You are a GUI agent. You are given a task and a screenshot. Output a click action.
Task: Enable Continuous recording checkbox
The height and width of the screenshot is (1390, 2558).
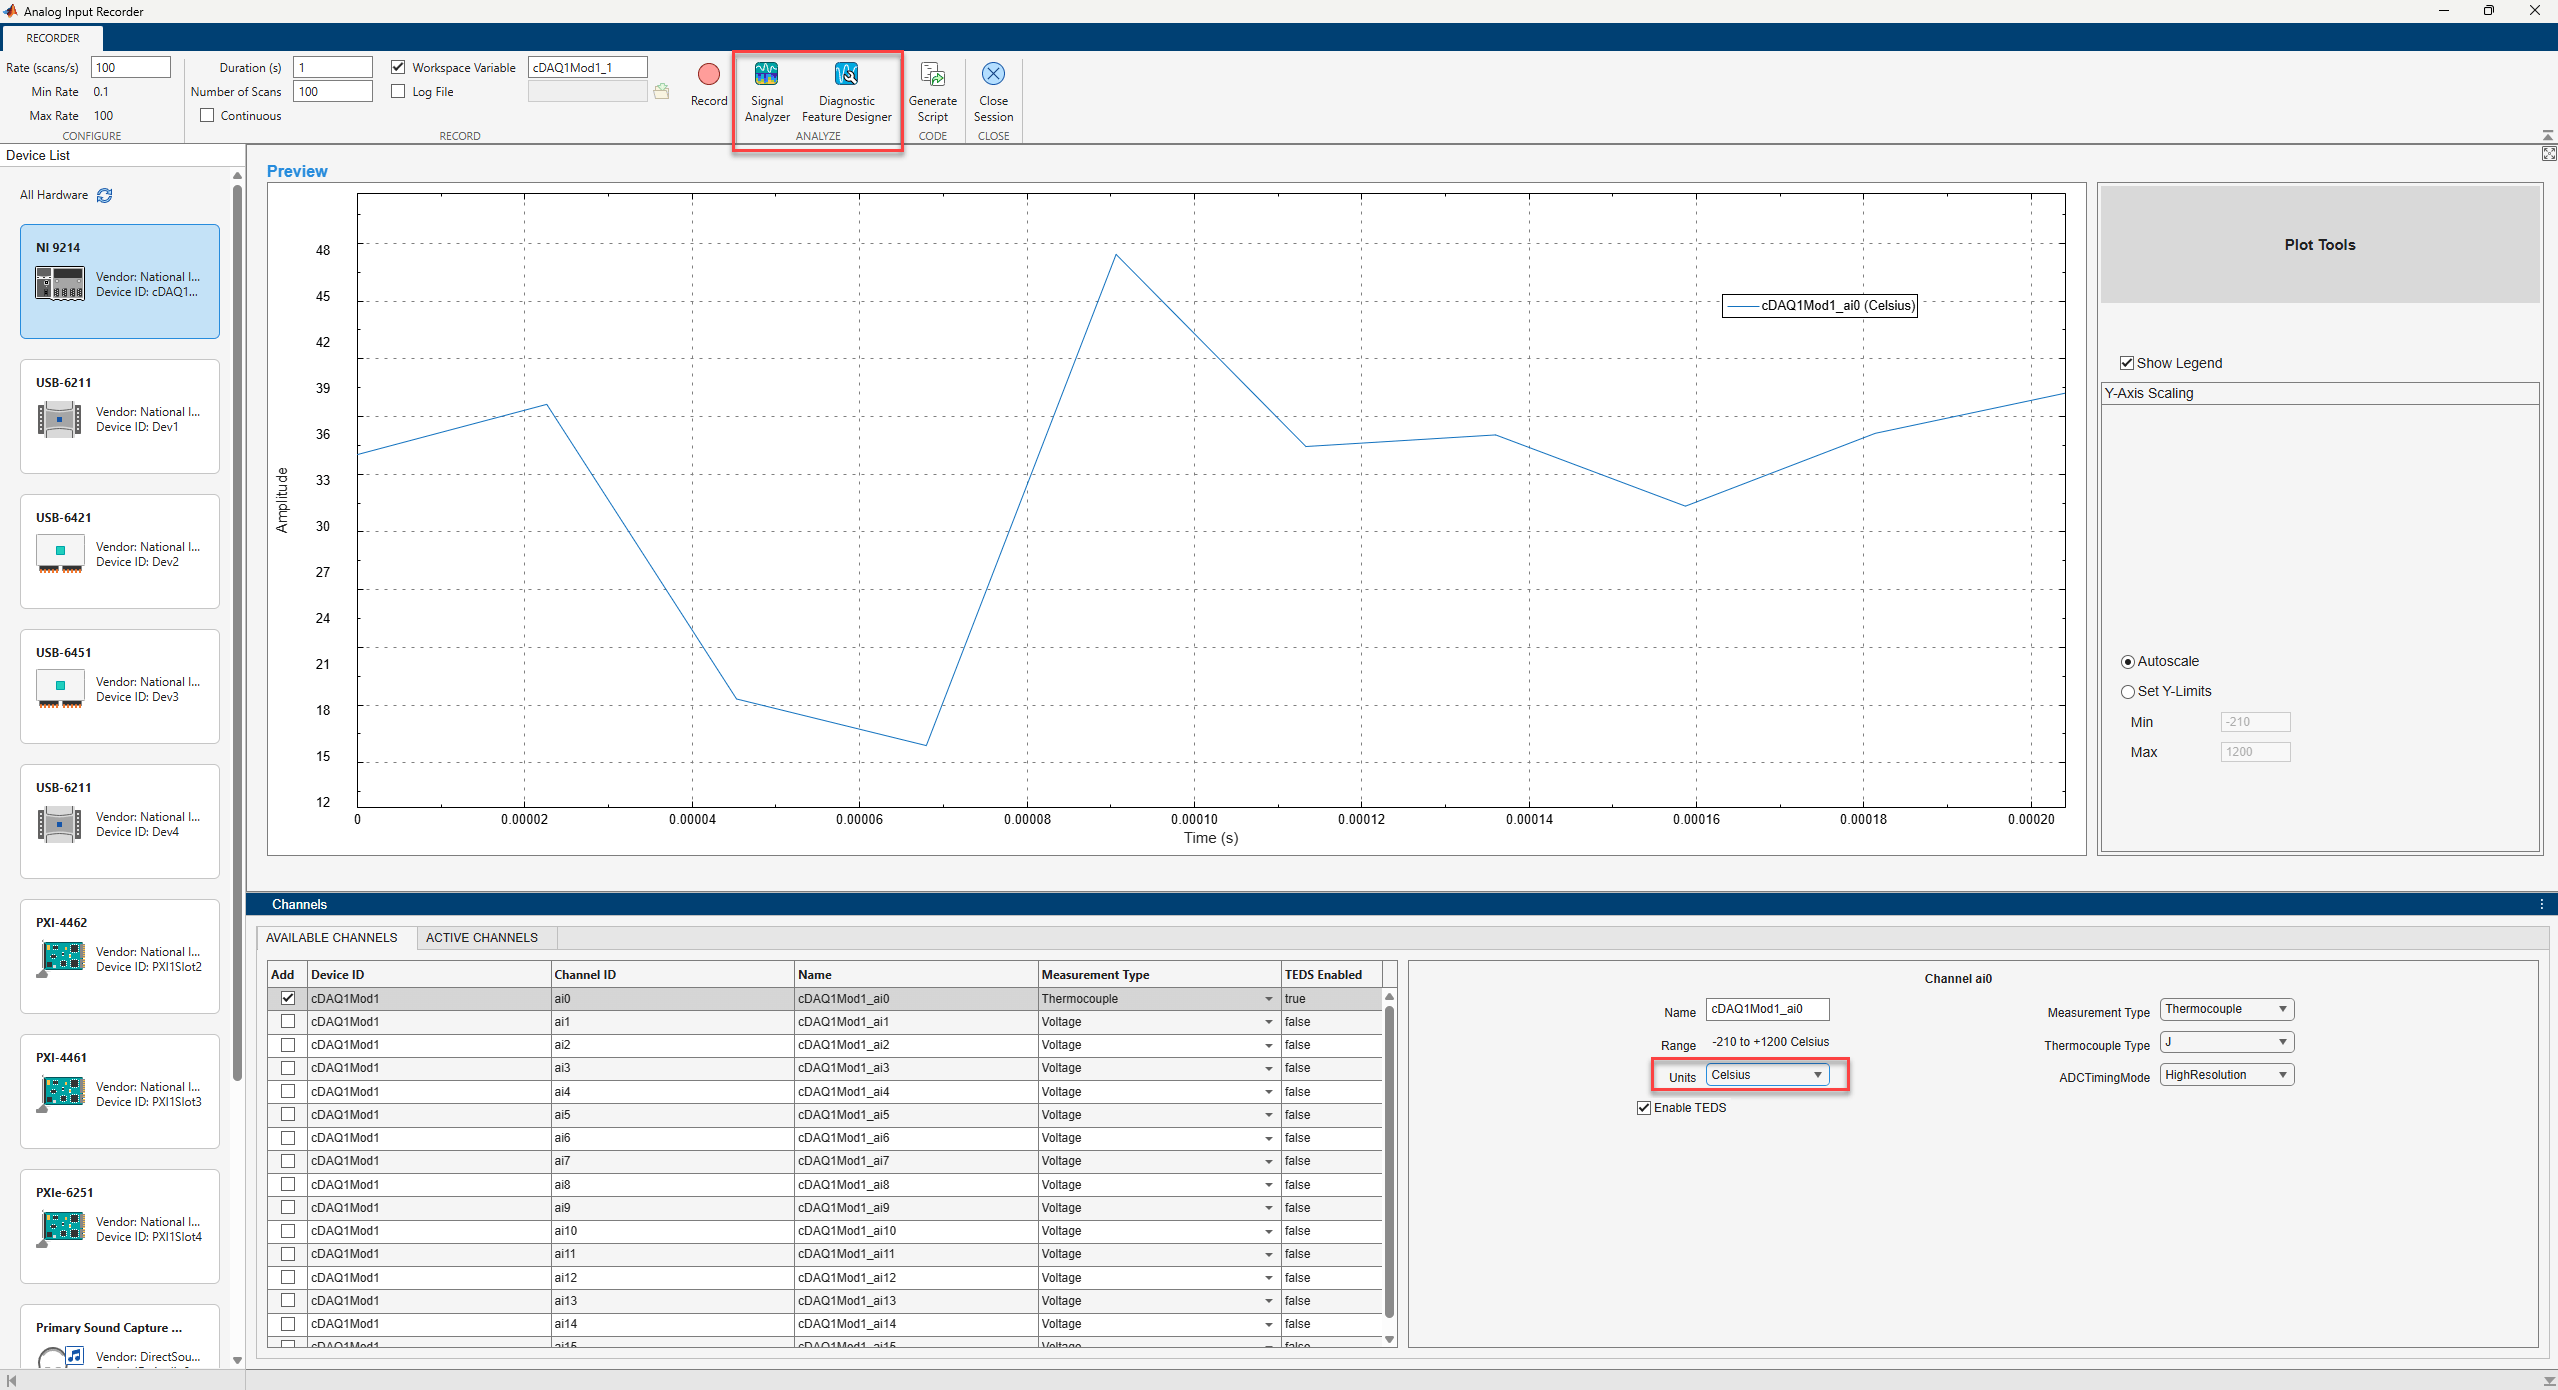[x=207, y=115]
